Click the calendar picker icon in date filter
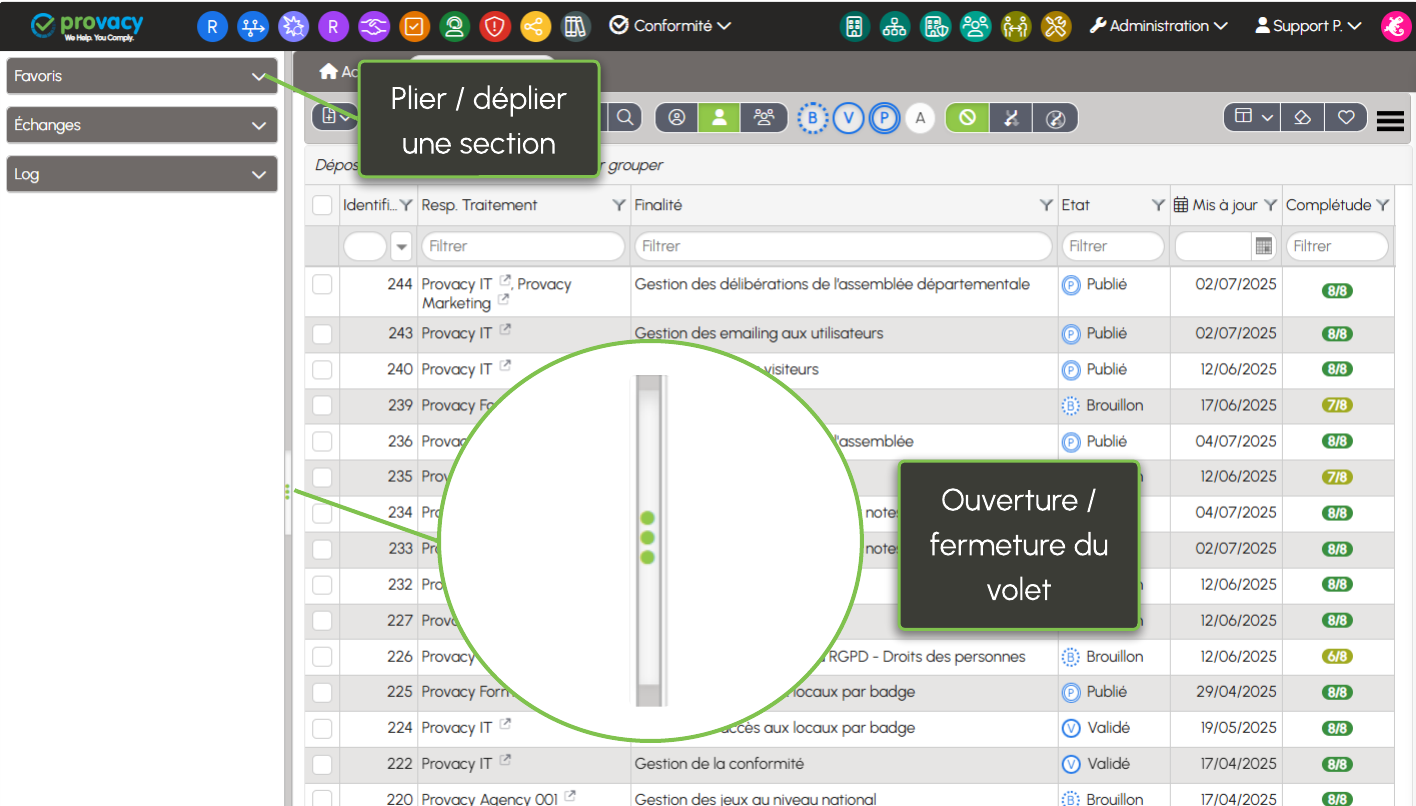 point(1263,246)
